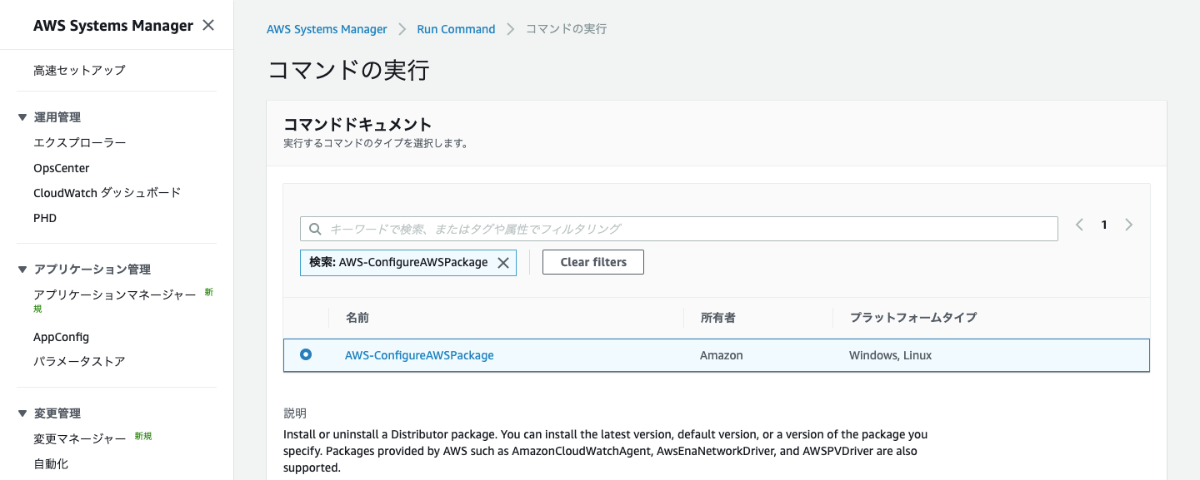Open アプリケーションマネージャー in sidebar
The width and height of the screenshot is (1200, 480).
point(115,294)
